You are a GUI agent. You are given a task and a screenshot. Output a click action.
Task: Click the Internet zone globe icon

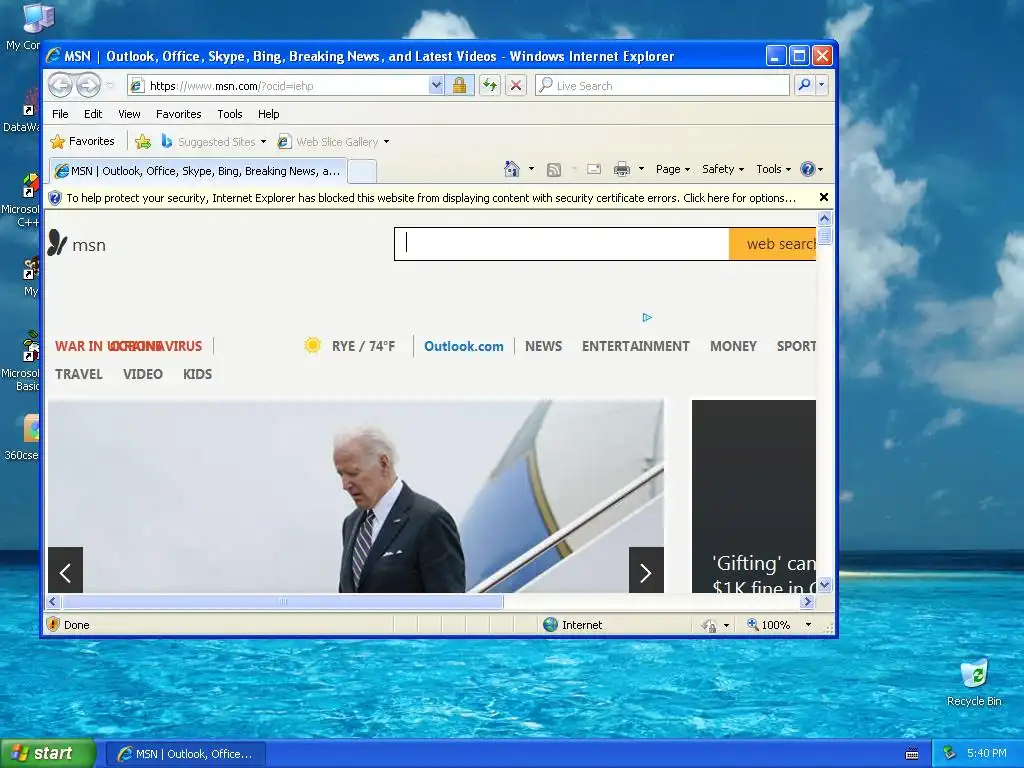click(x=551, y=624)
